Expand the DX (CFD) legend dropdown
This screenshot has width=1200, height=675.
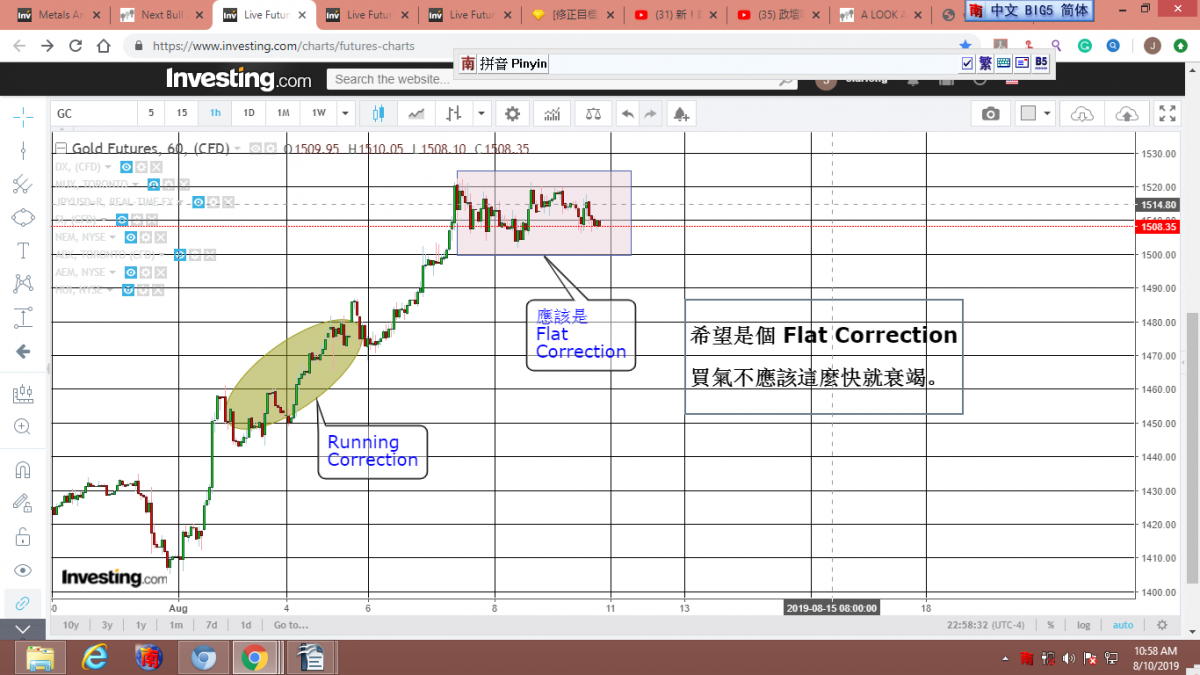click(109, 167)
